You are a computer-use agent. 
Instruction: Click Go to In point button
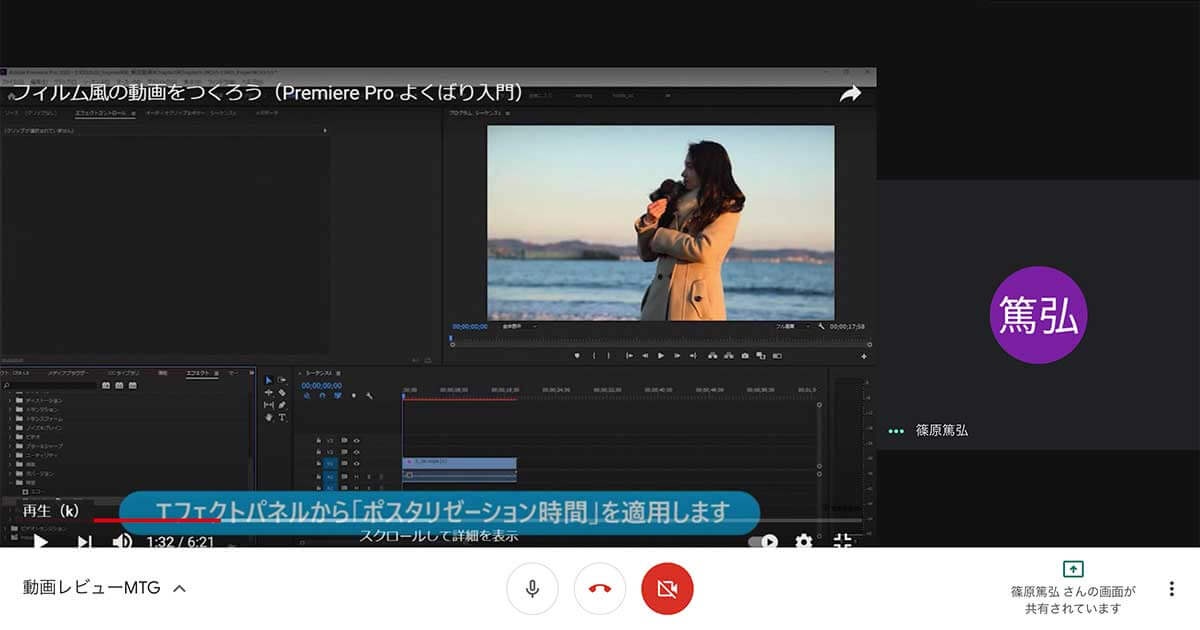(x=629, y=356)
